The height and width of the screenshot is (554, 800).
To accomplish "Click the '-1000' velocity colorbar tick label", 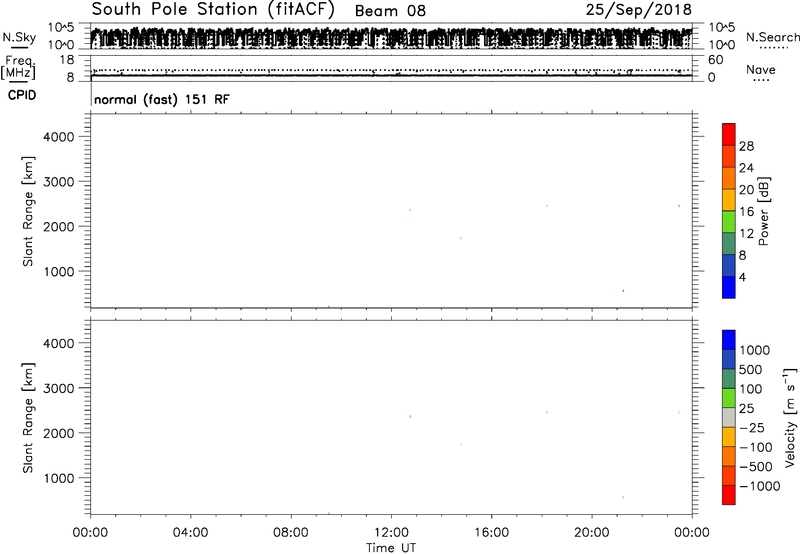I will click(759, 486).
